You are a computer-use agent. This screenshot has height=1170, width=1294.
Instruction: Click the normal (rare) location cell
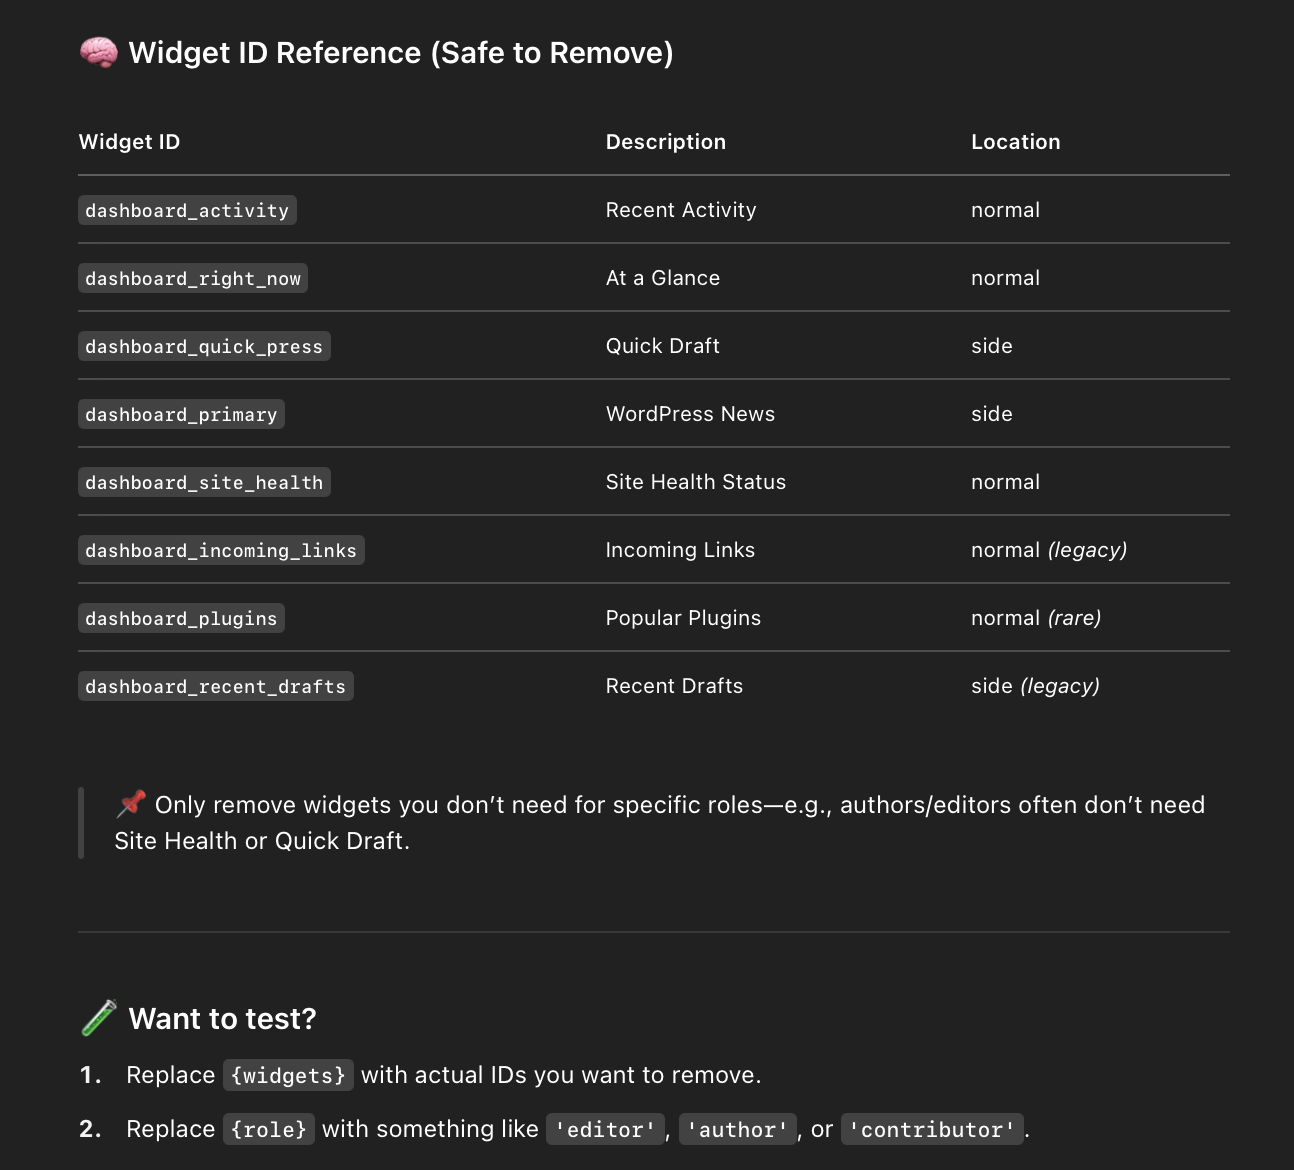[x=1036, y=618]
